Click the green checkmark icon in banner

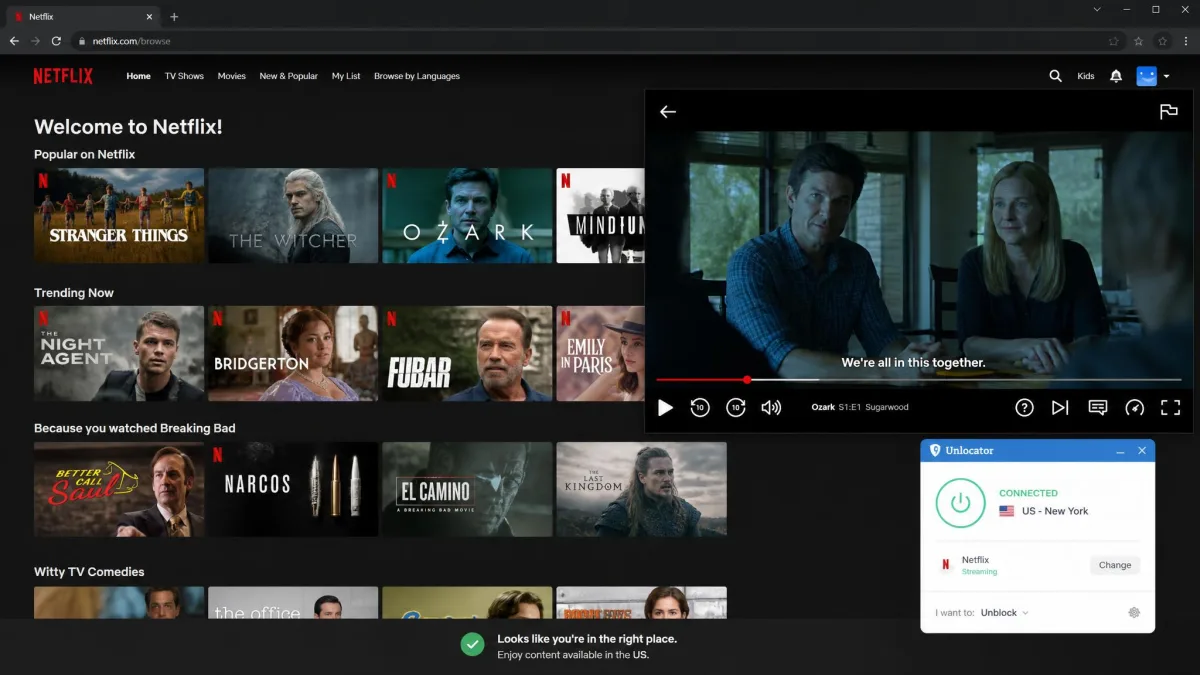473,645
